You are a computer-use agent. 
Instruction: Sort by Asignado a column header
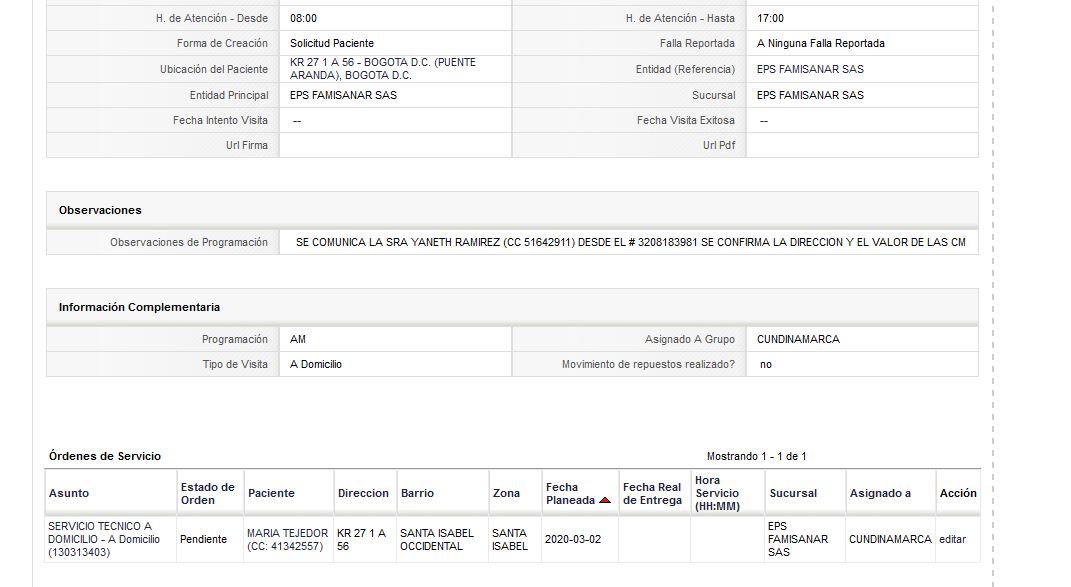pyautogui.click(x=880, y=493)
